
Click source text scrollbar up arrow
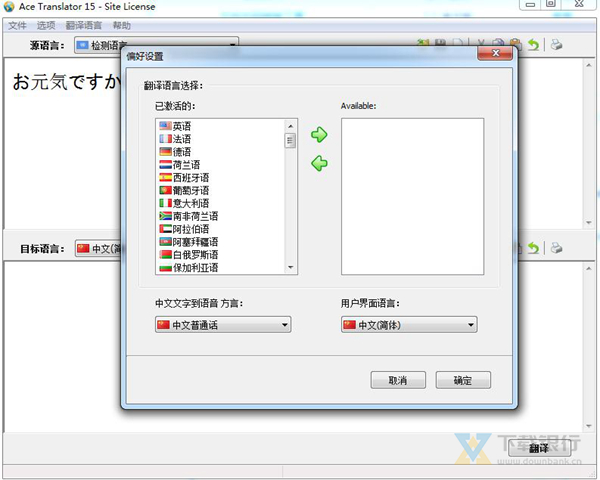point(589,65)
